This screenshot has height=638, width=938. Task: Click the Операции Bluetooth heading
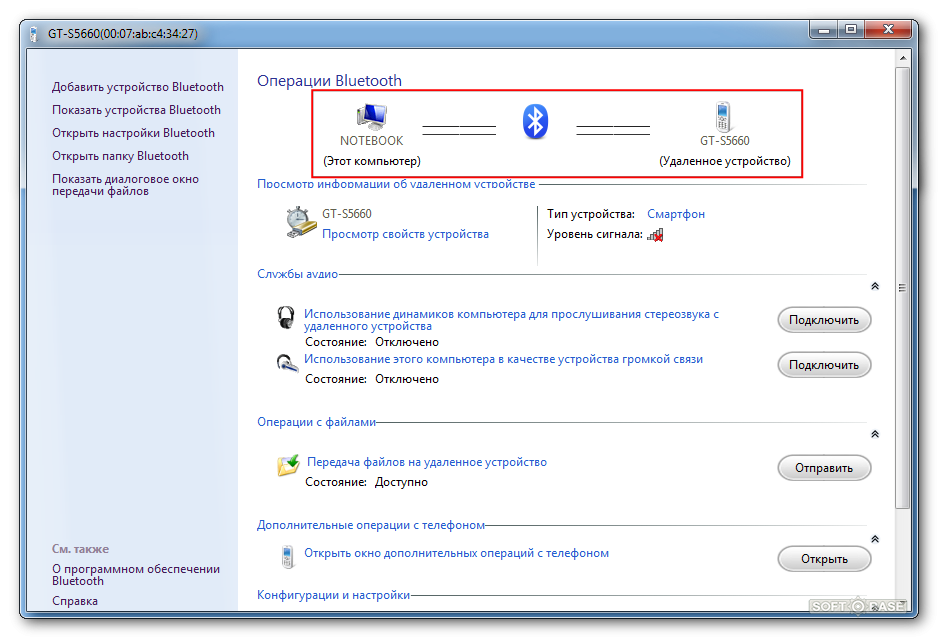330,81
